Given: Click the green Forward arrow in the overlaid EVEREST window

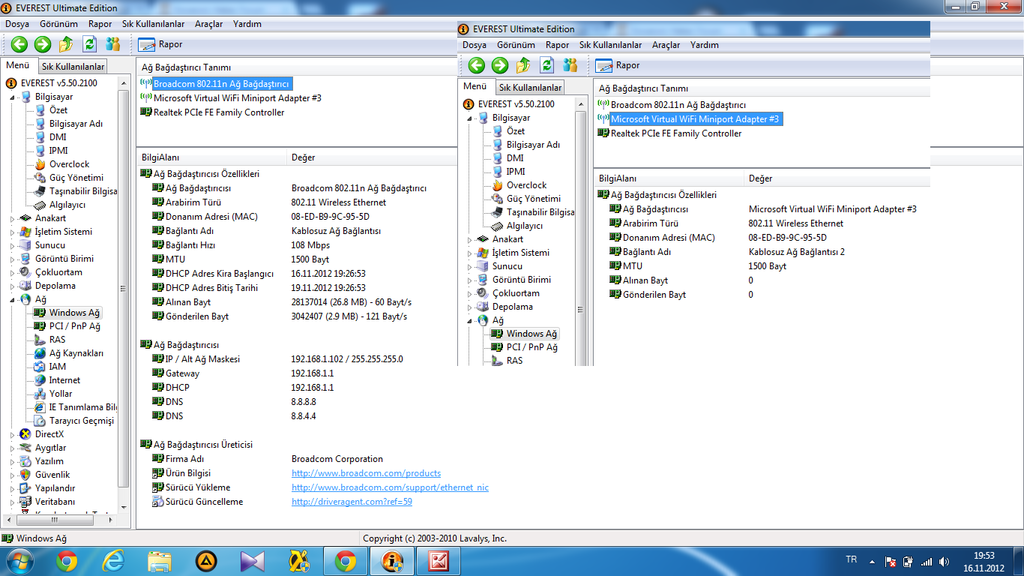Looking at the screenshot, I should pyautogui.click(x=500, y=65).
